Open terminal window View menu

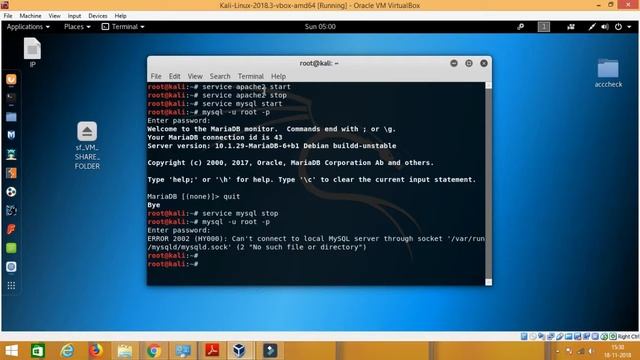195,76
